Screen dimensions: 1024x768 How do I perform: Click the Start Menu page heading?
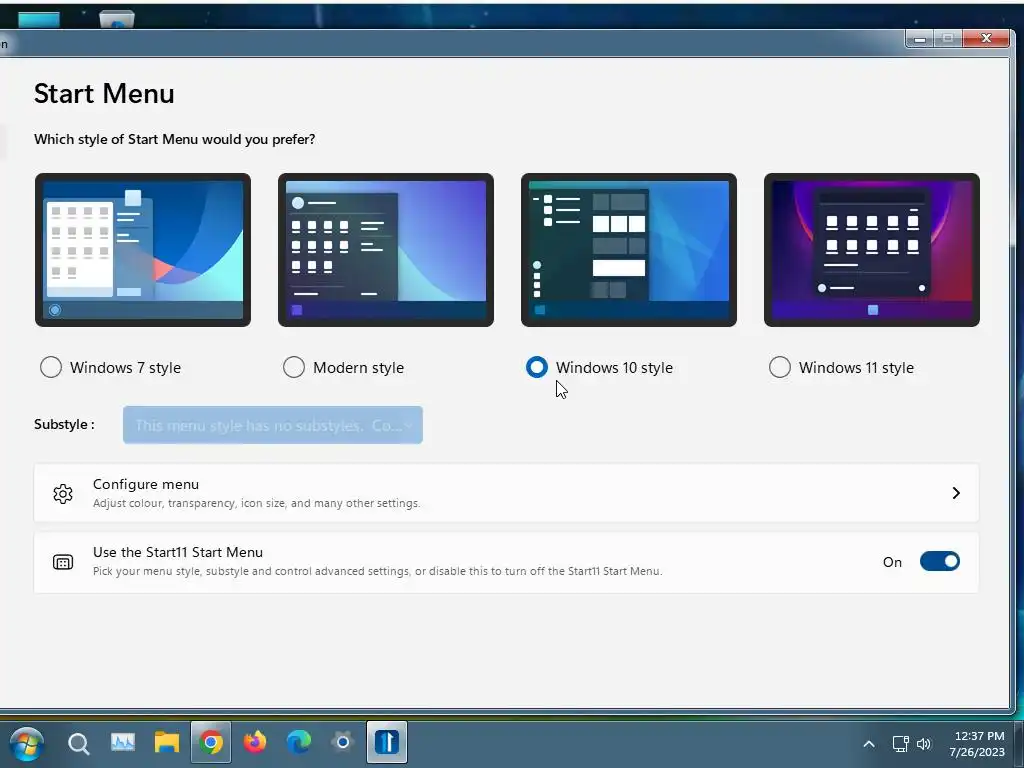pyautogui.click(x=104, y=94)
